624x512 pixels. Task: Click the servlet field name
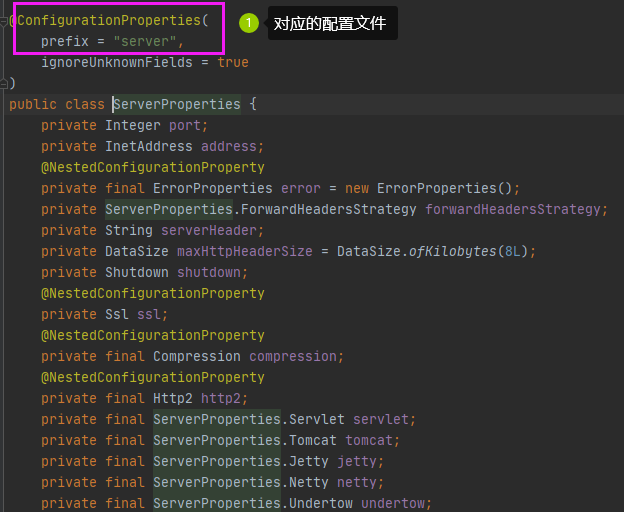pyautogui.click(x=381, y=419)
